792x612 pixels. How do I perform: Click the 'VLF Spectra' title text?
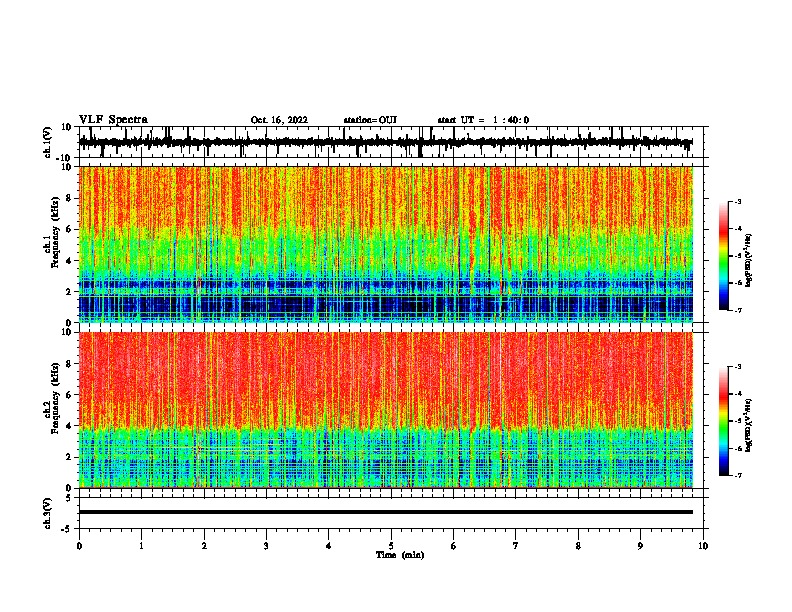(x=113, y=119)
